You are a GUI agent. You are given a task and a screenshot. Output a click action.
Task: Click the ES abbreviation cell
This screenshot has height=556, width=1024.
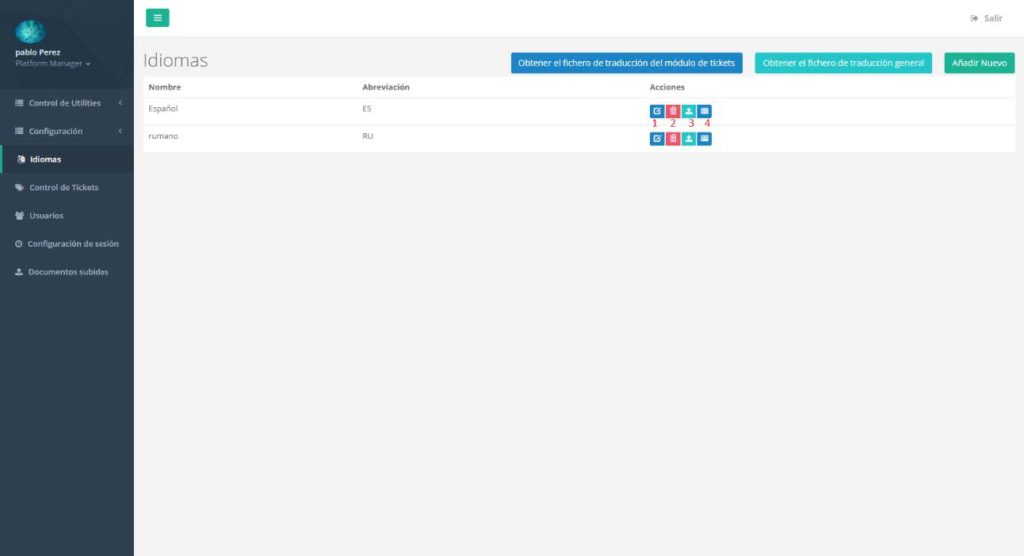pos(366,108)
